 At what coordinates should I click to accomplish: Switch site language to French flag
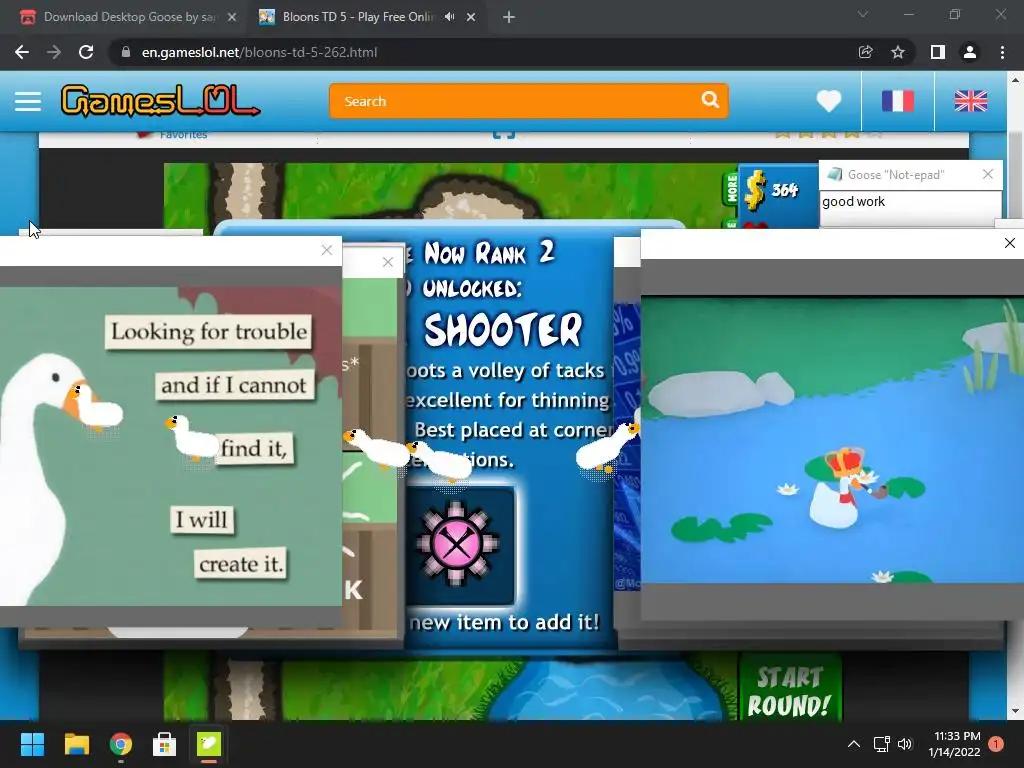[x=897, y=101]
